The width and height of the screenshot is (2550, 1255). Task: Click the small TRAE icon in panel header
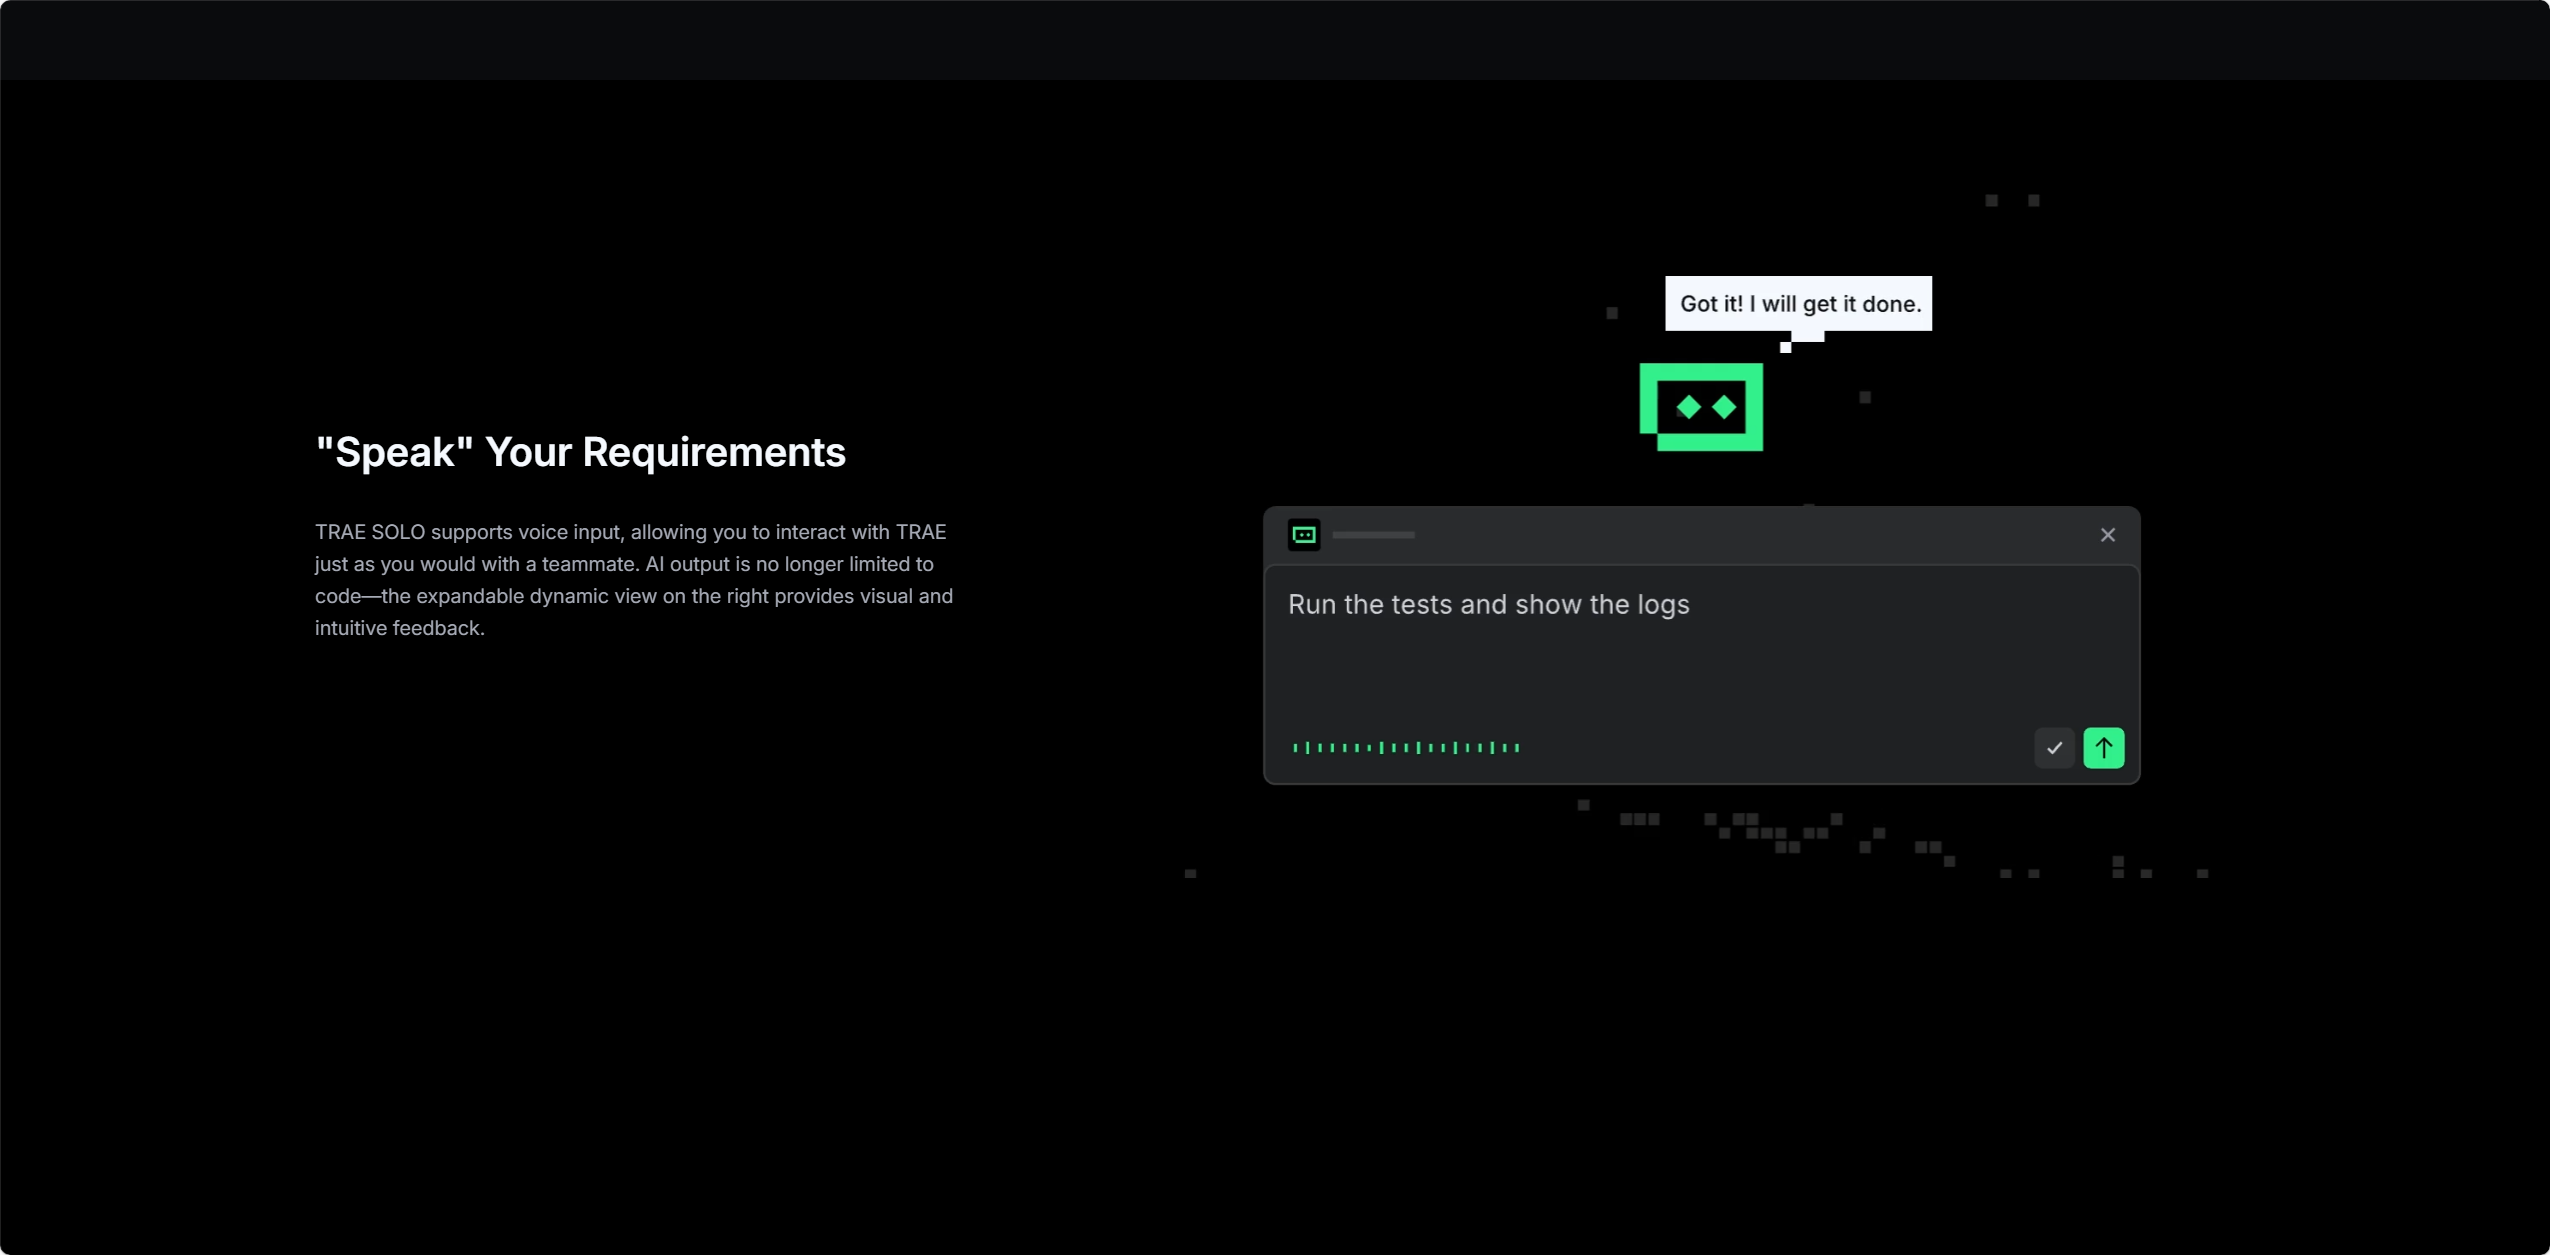pyautogui.click(x=1304, y=535)
